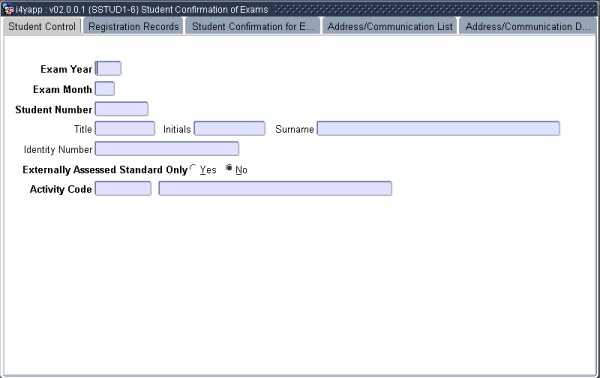The image size is (600, 378).
Task: Click the 'Student Confirmation of Exams' window title
Action: pos(205,10)
